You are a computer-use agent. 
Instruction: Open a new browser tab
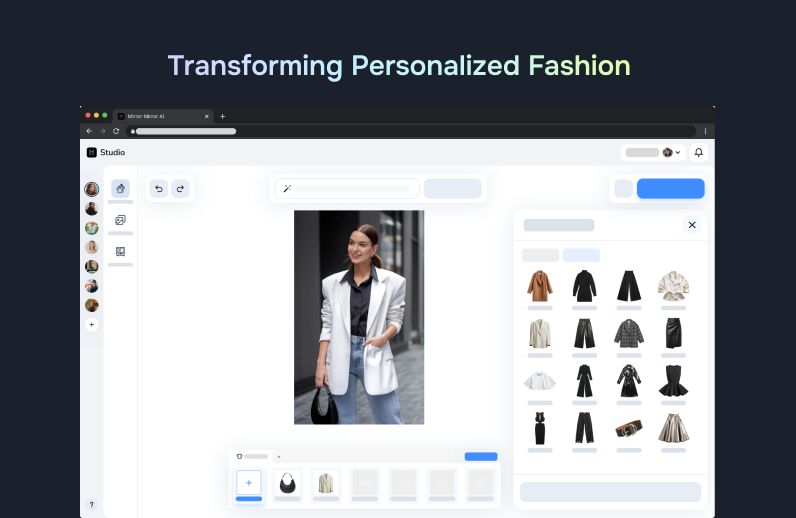click(x=223, y=116)
